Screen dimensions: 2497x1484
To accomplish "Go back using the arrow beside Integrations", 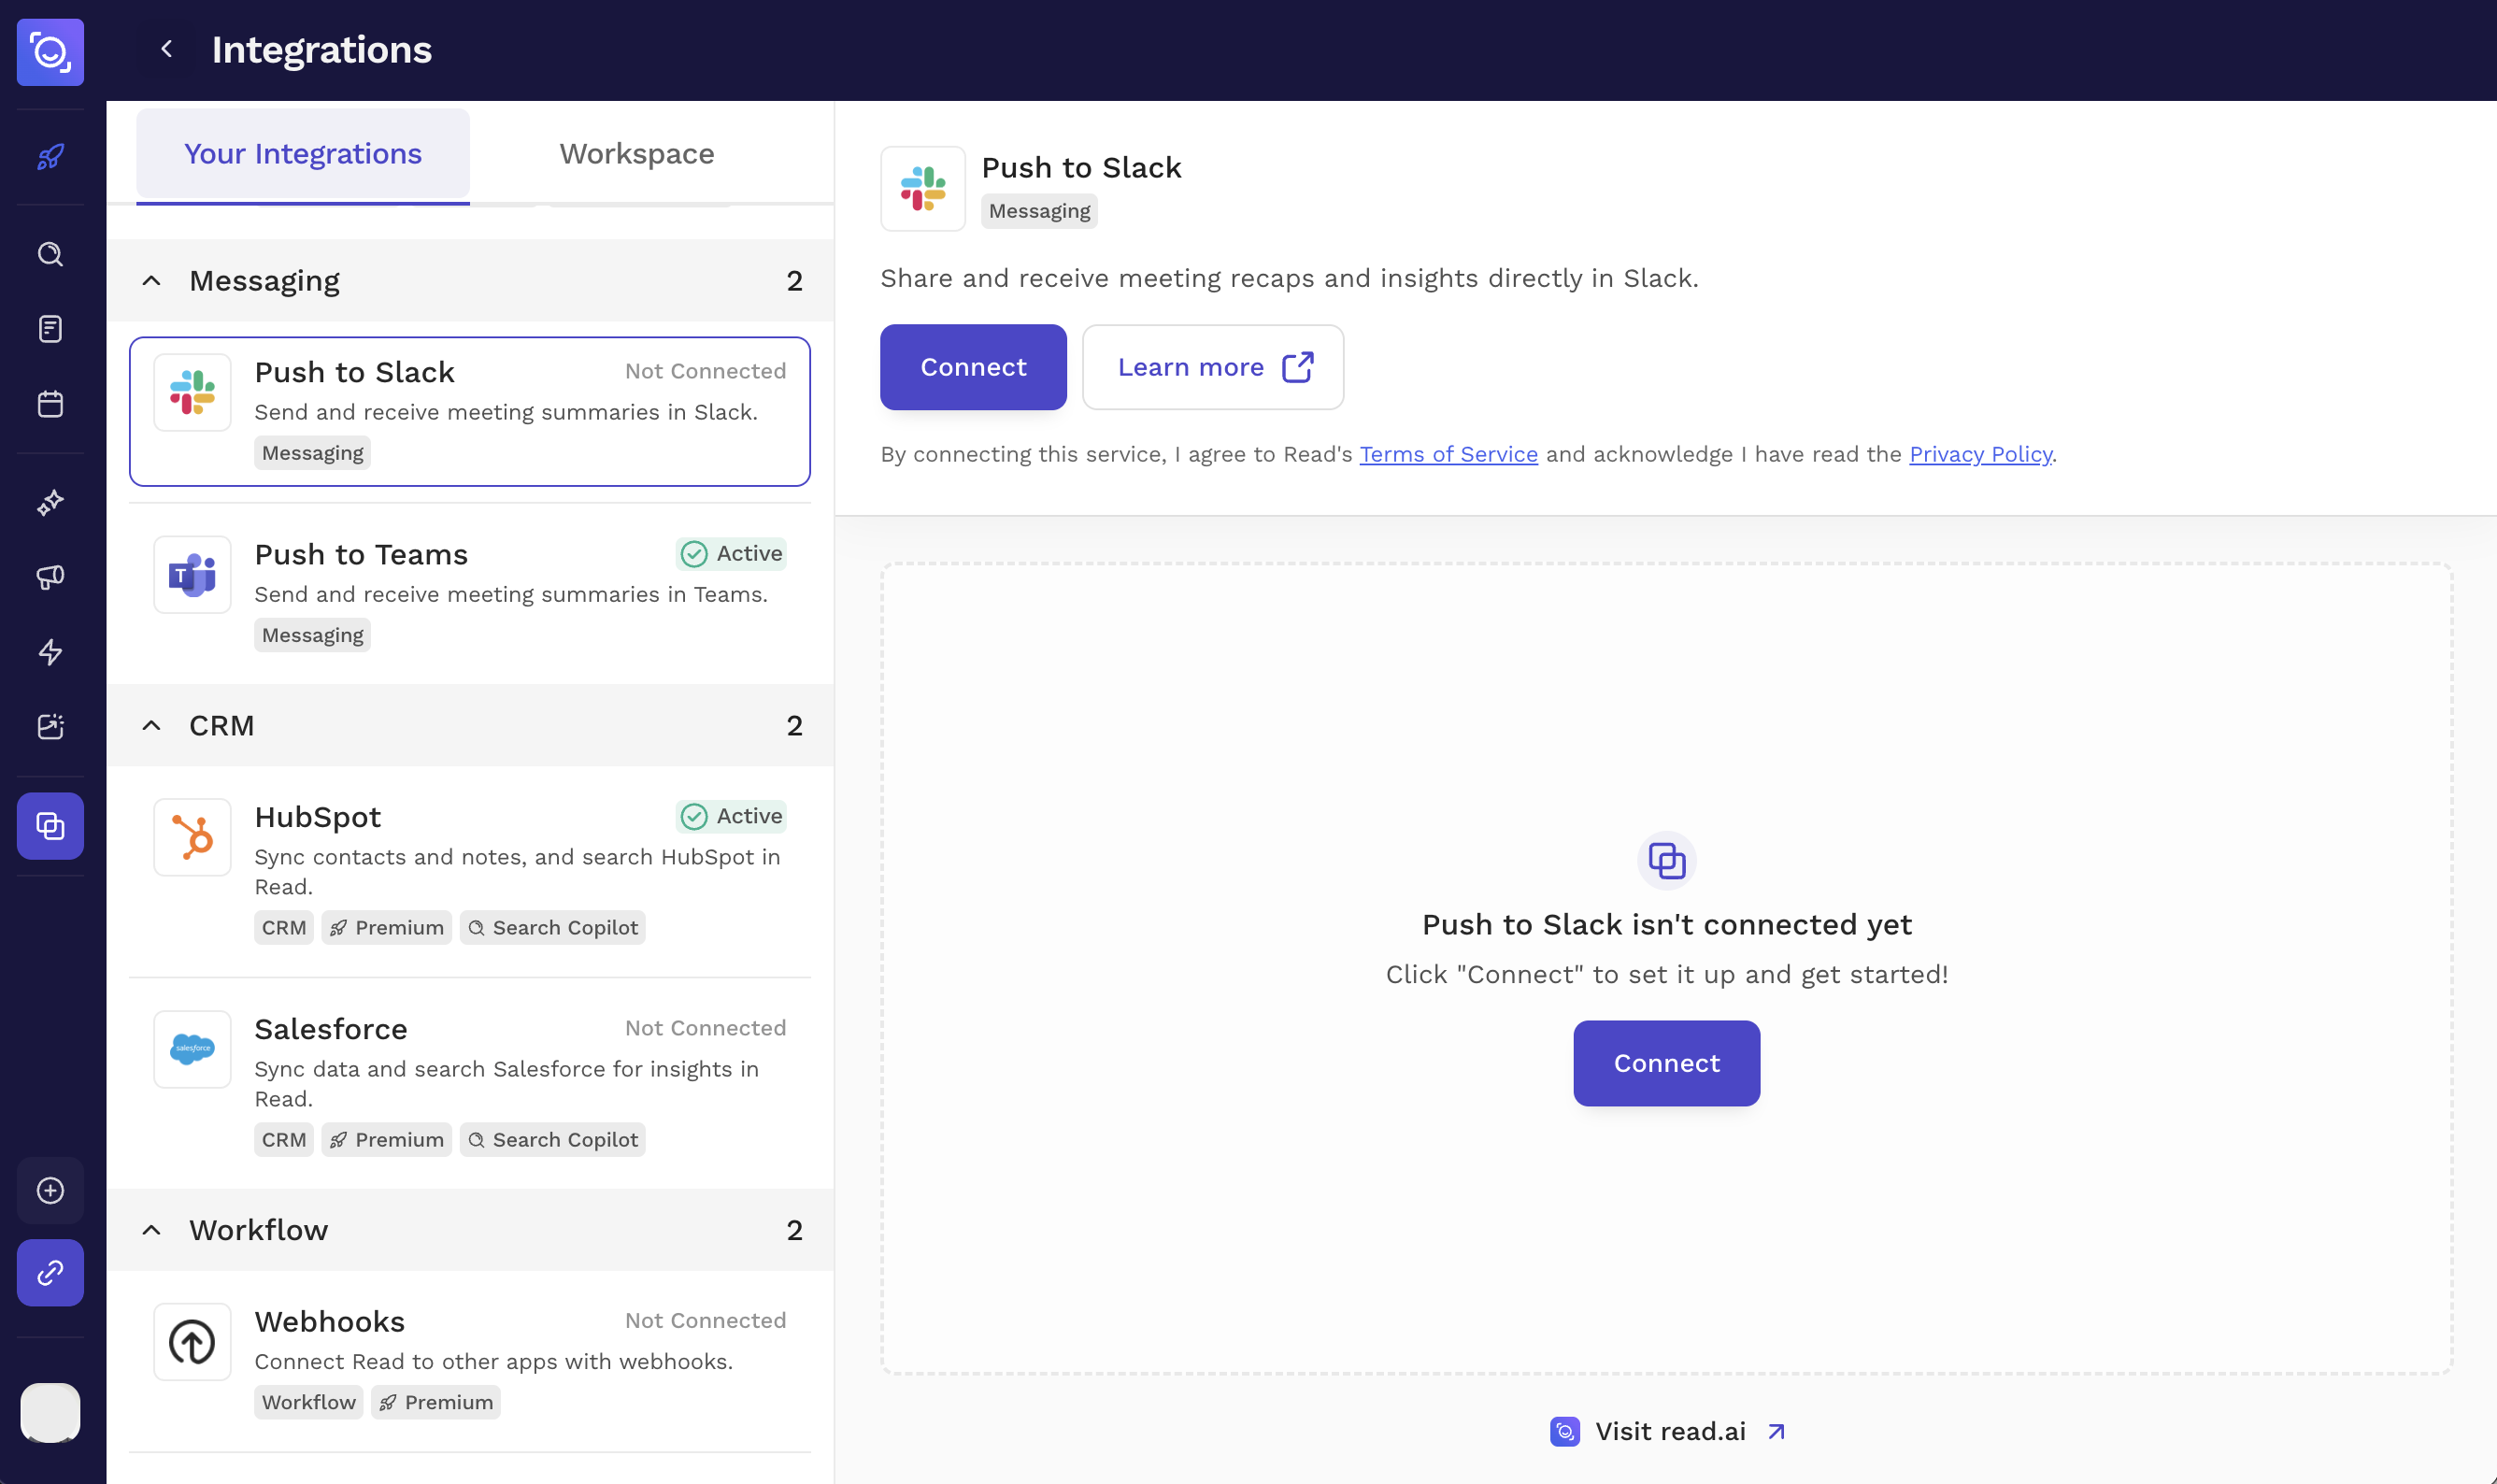I will pyautogui.click(x=167, y=49).
